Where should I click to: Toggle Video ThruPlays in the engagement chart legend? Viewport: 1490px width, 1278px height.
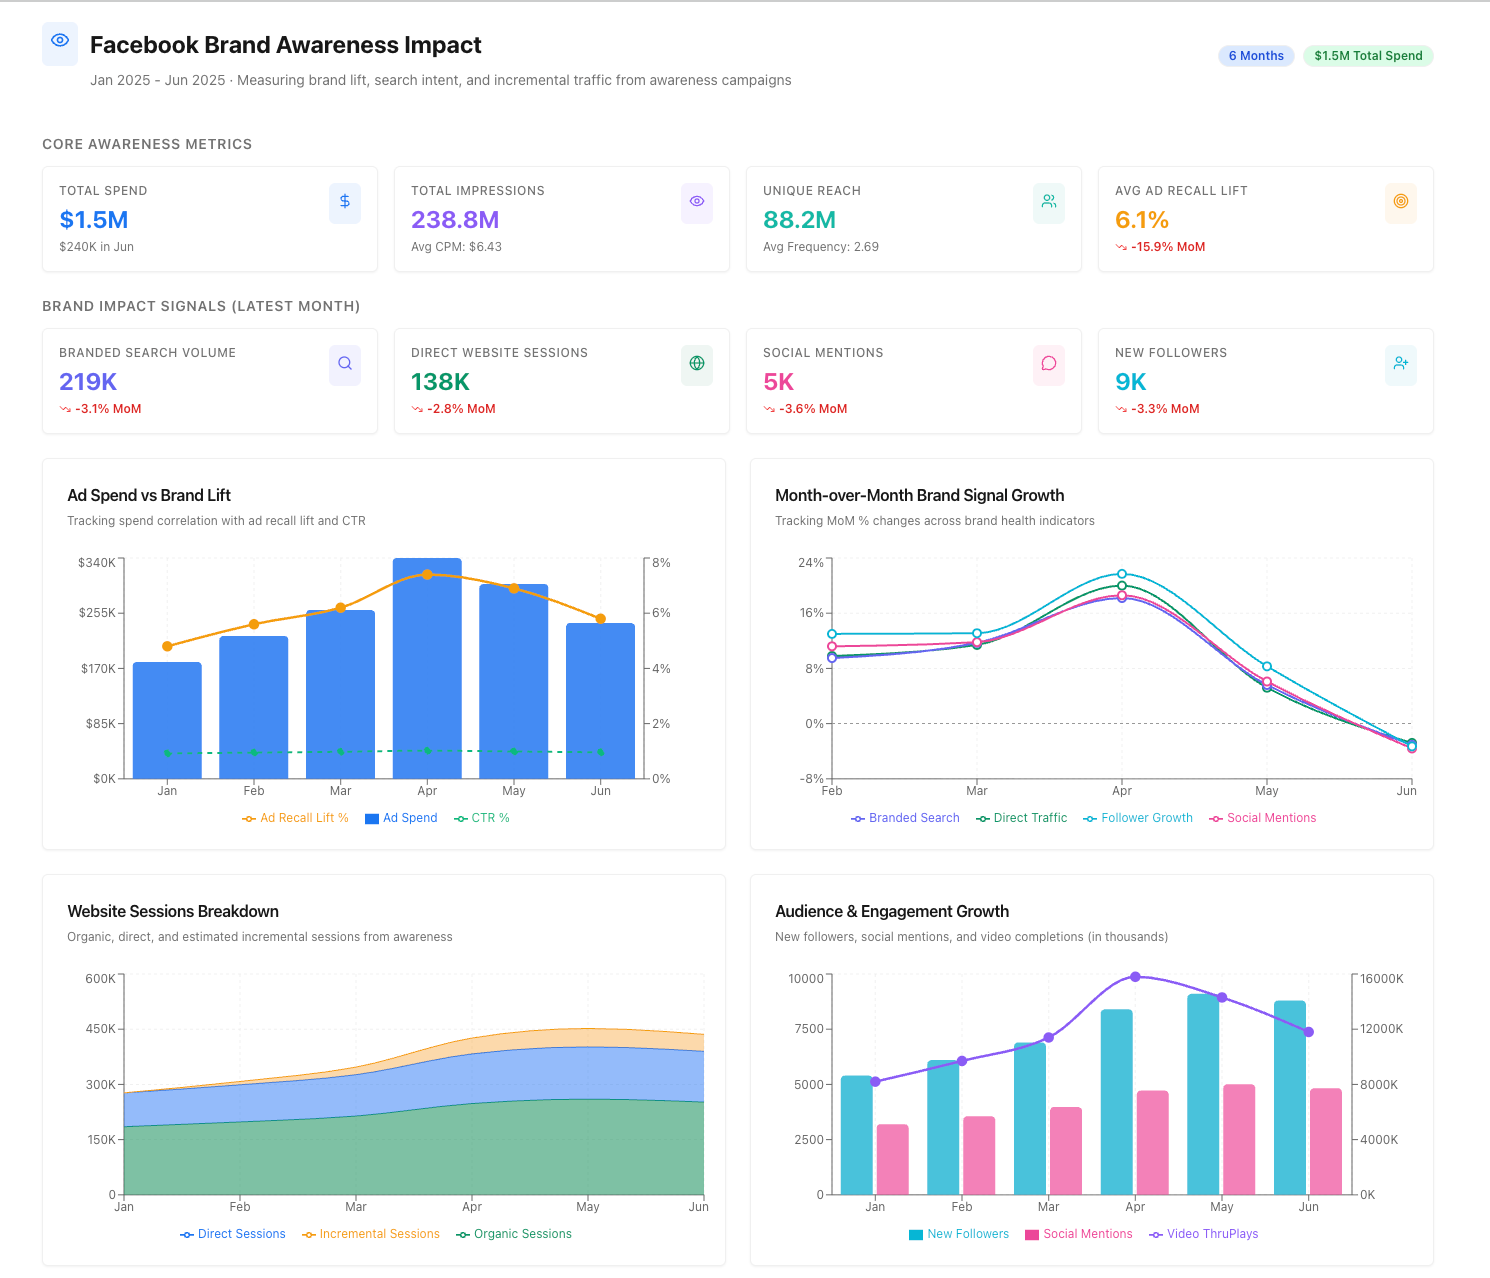pyautogui.click(x=1203, y=1233)
